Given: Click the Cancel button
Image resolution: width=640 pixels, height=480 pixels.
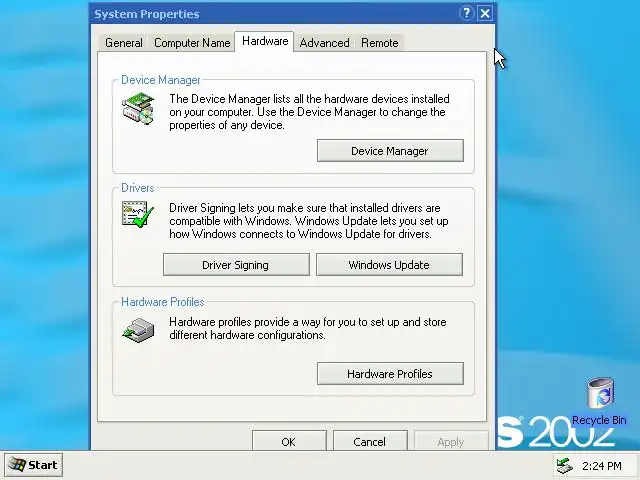Looking at the screenshot, I should click(x=370, y=441).
